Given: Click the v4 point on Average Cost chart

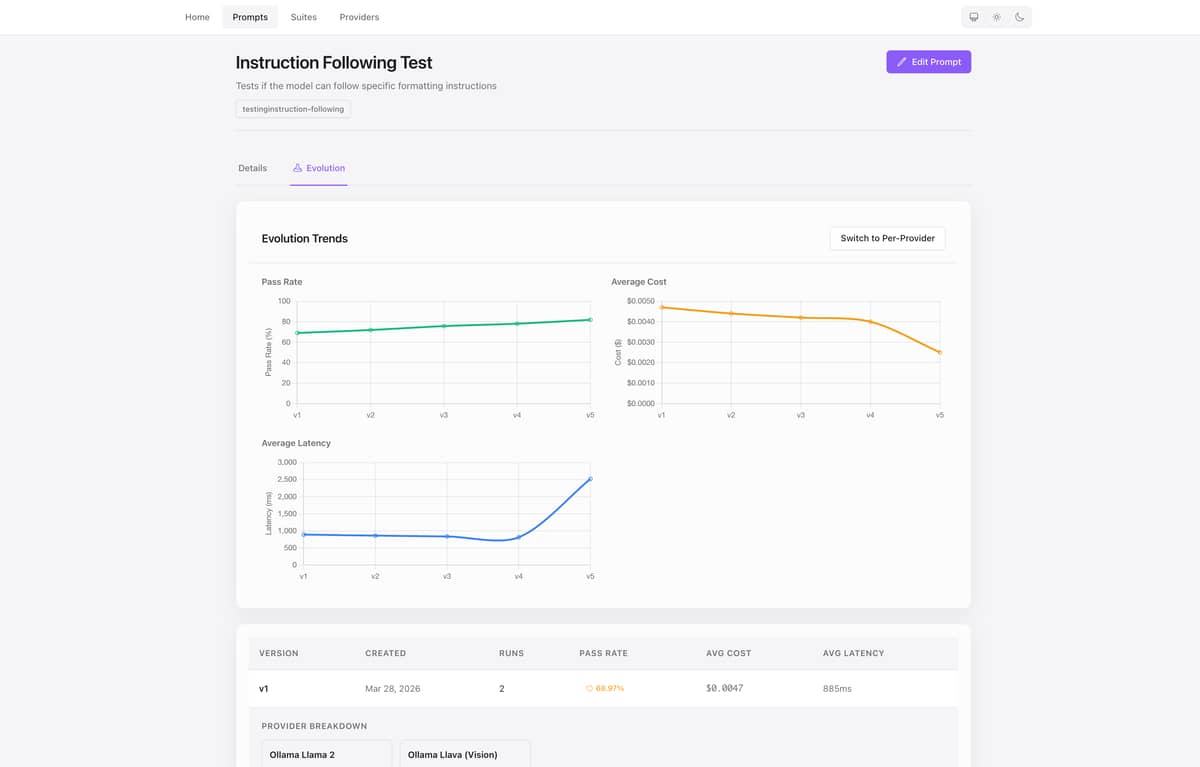Looking at the screenshot, I should click(x=870, y=322).
